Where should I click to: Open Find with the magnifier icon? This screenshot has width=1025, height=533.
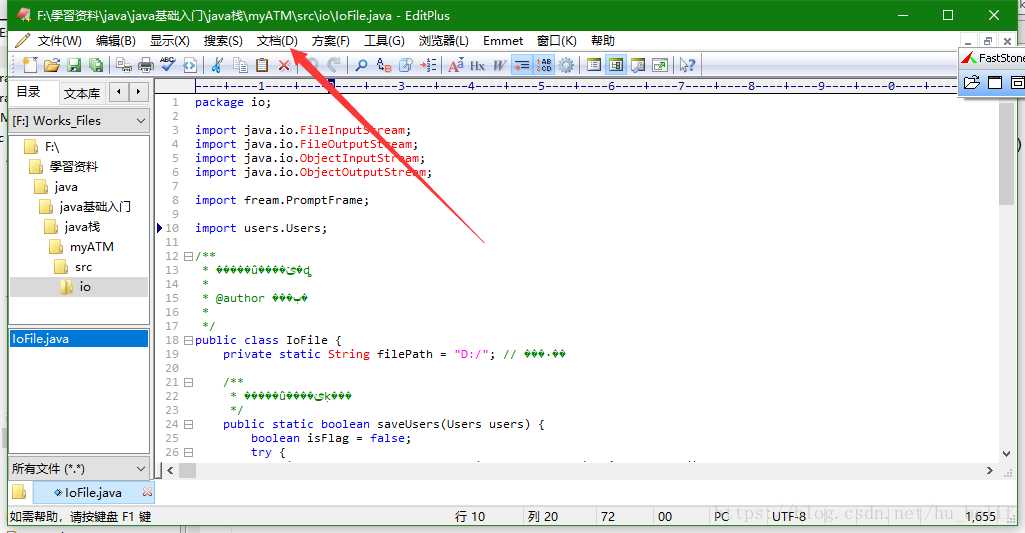click(x=361, y=65)
